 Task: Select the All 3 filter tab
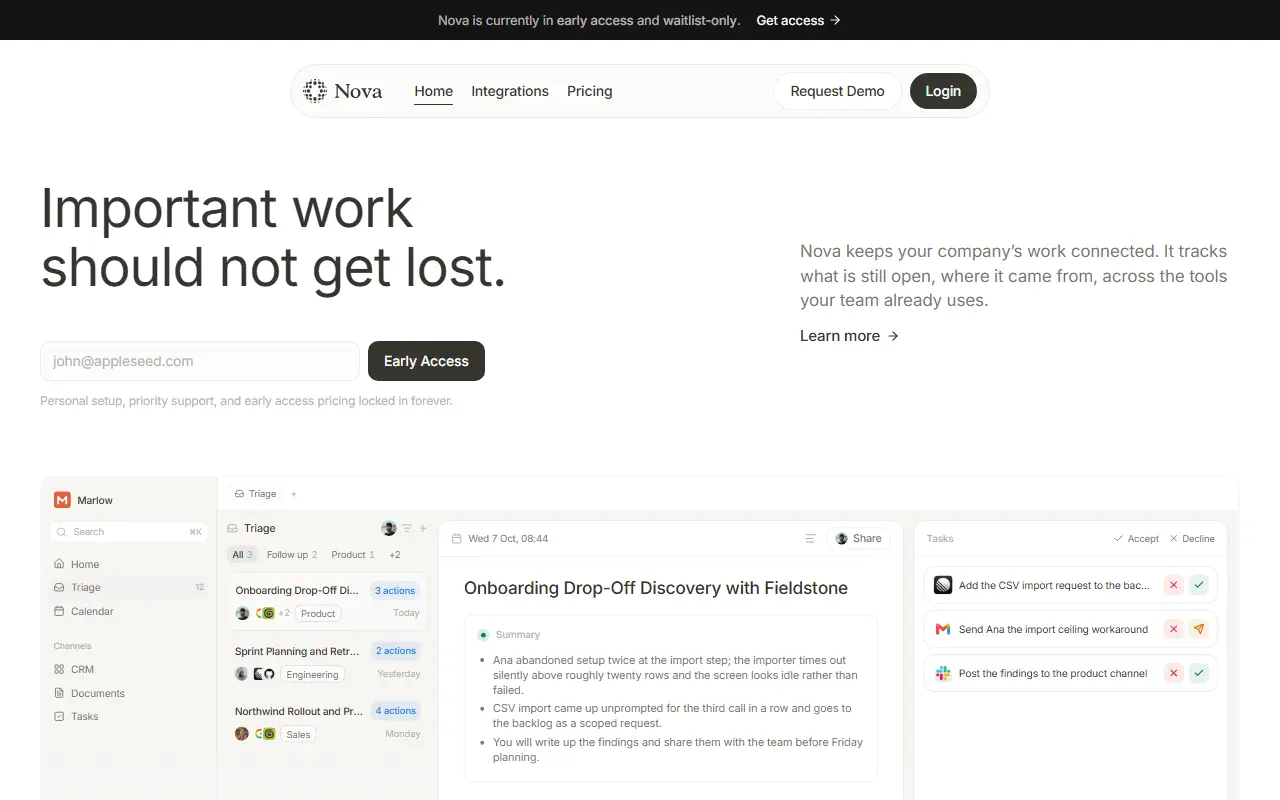coord(242,555)
